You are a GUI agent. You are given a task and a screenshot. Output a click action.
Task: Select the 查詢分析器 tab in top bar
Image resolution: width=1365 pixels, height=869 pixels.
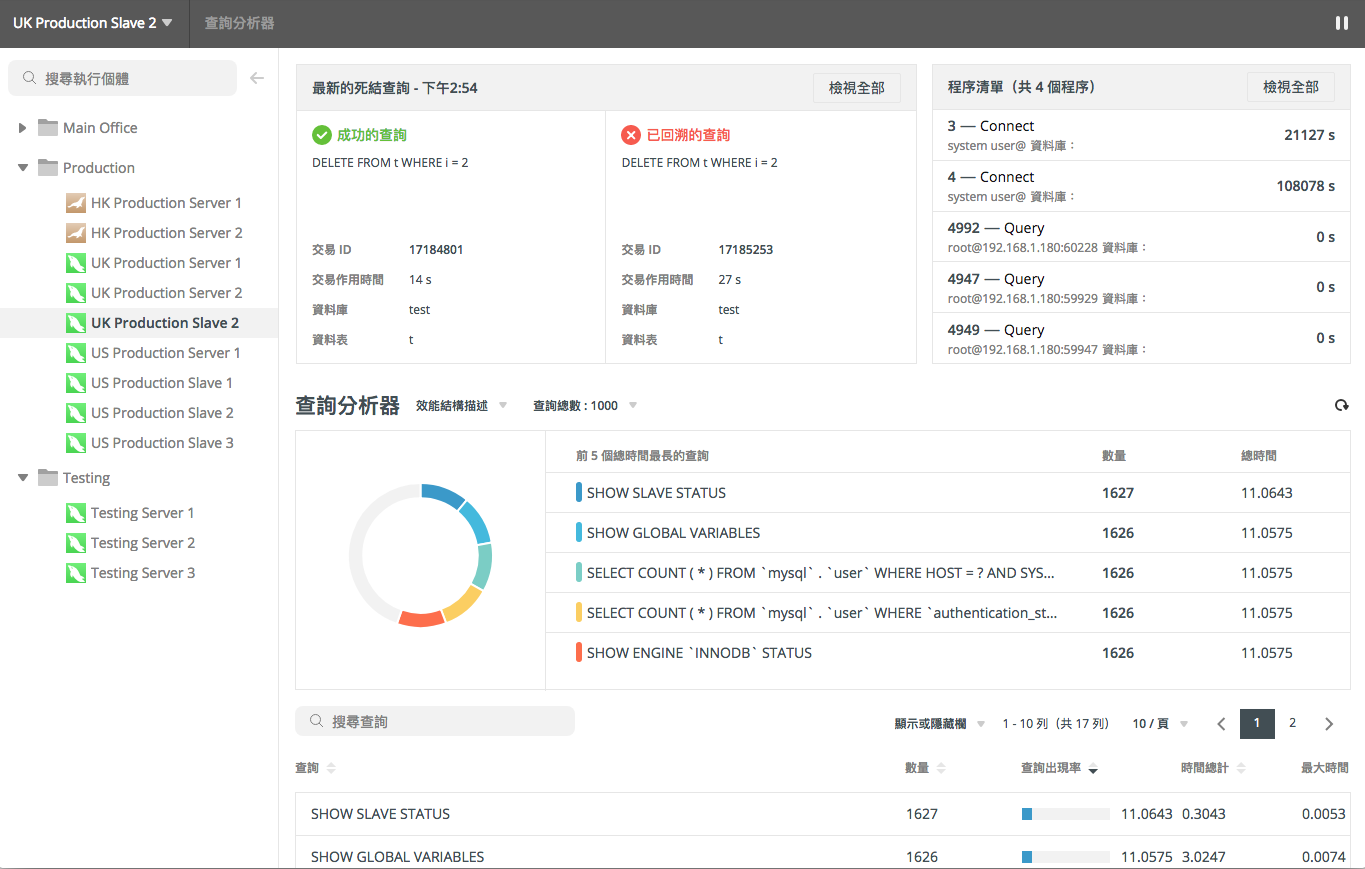click(x=238, y=22)
